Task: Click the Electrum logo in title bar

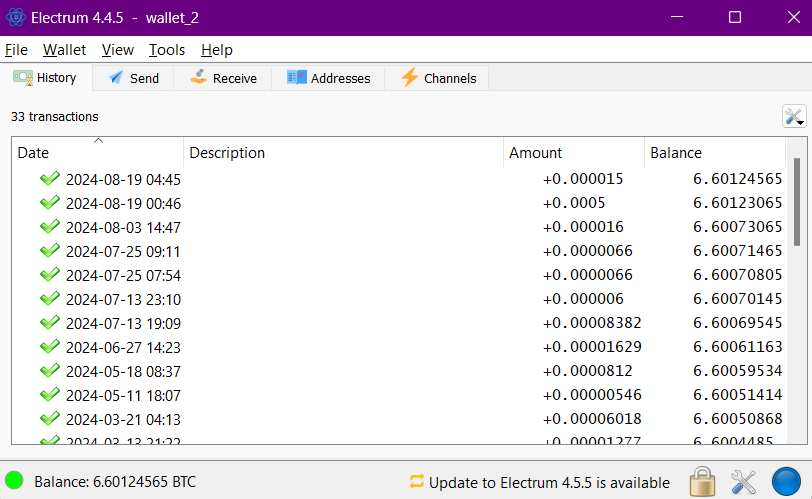Action: point(16,17)
